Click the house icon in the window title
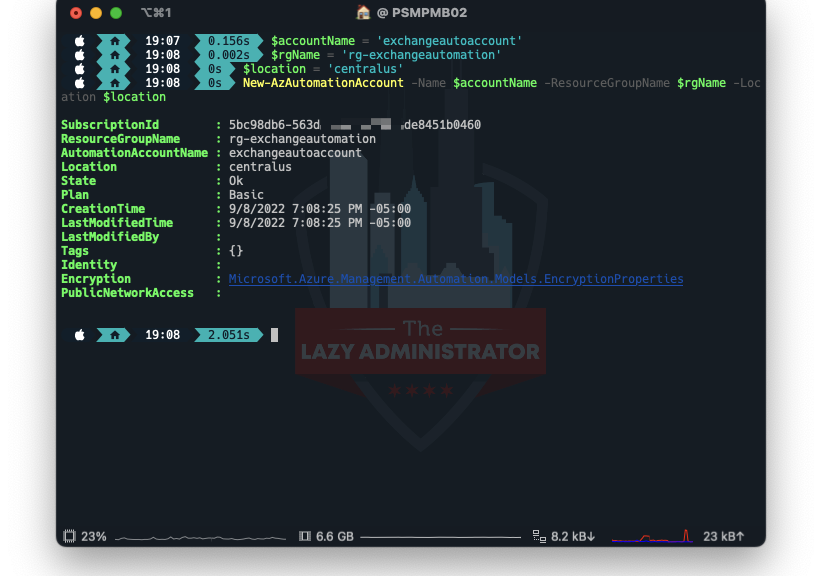822x576 pixels. pyautogui.click(x=363, y=12)
